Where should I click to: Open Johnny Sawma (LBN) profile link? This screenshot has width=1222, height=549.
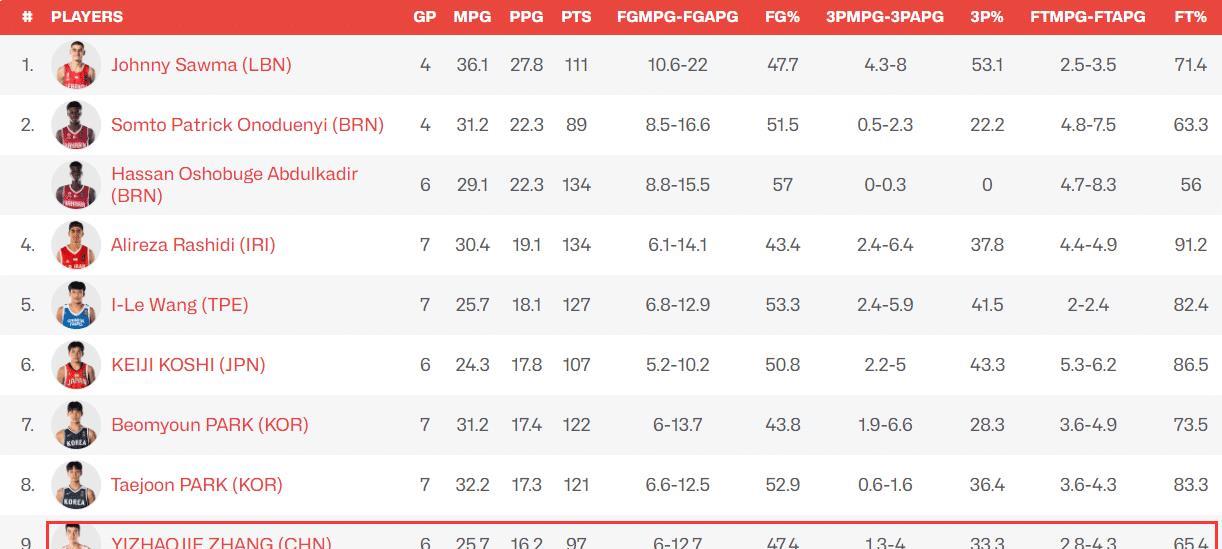(201, 65)
